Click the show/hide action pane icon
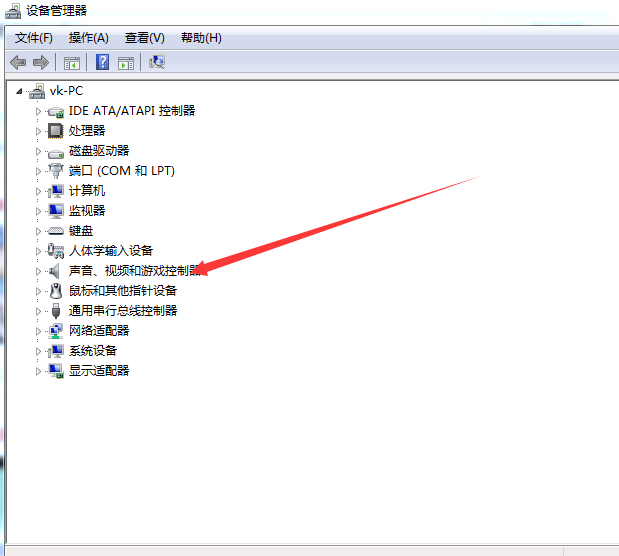Viewport: 619px width, 556px height. pyautogui.click(x=126, y=63)
